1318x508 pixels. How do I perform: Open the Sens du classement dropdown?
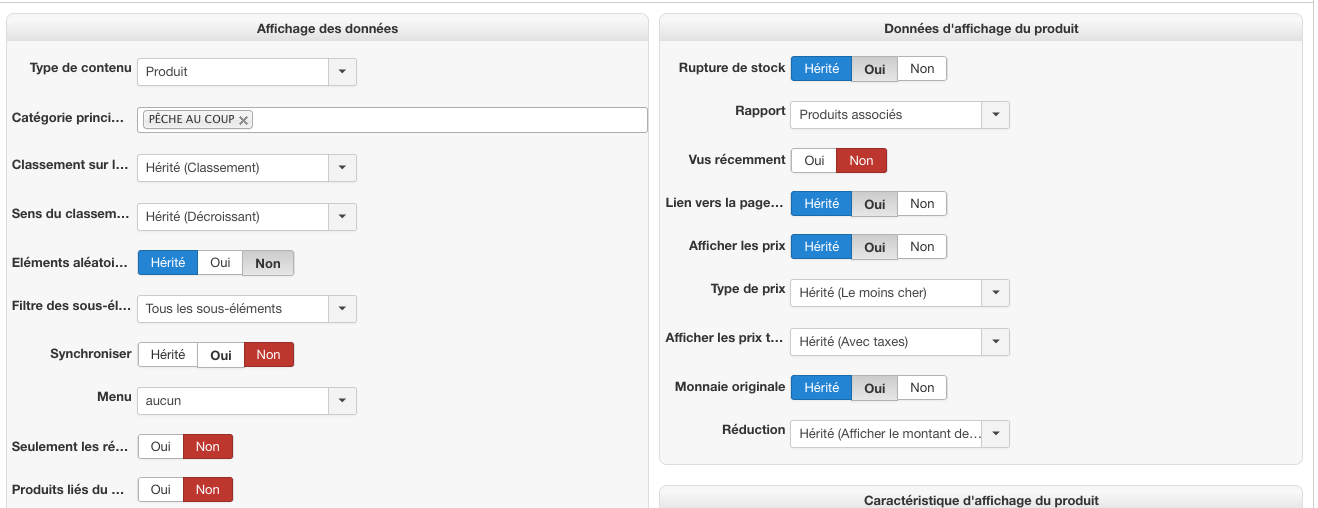pos(342,216)
